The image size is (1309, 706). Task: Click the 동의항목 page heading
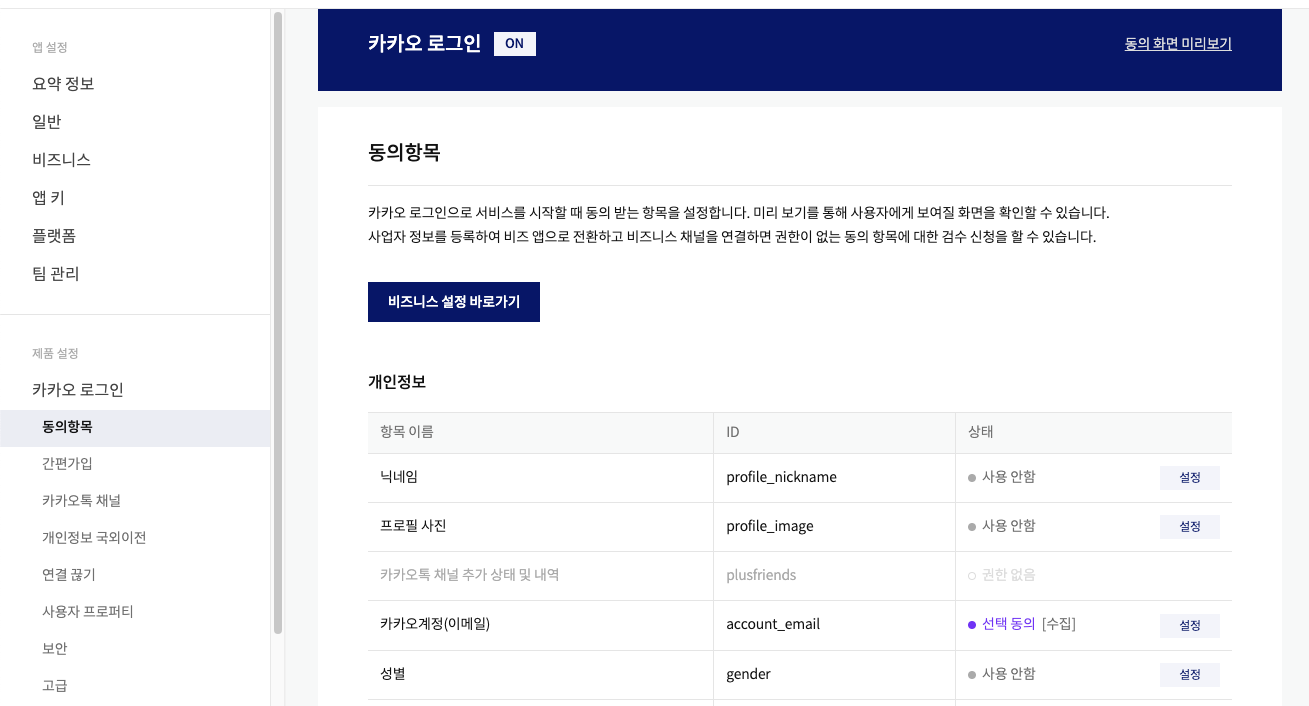(404, 154)
